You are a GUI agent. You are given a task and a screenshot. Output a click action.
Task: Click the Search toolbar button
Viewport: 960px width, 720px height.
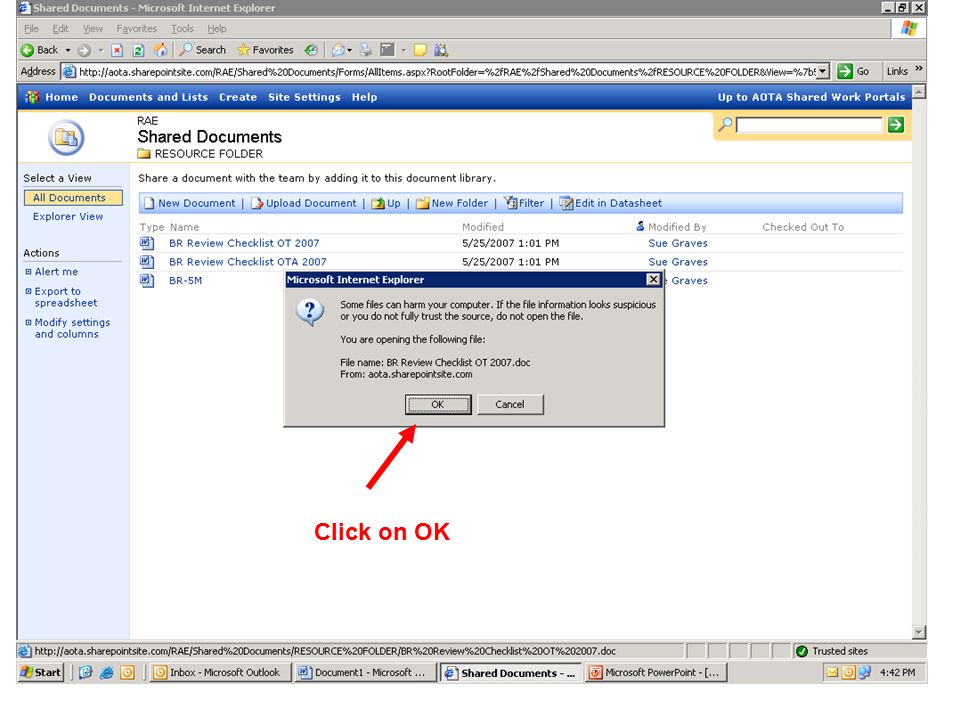(x=203, y=50)
